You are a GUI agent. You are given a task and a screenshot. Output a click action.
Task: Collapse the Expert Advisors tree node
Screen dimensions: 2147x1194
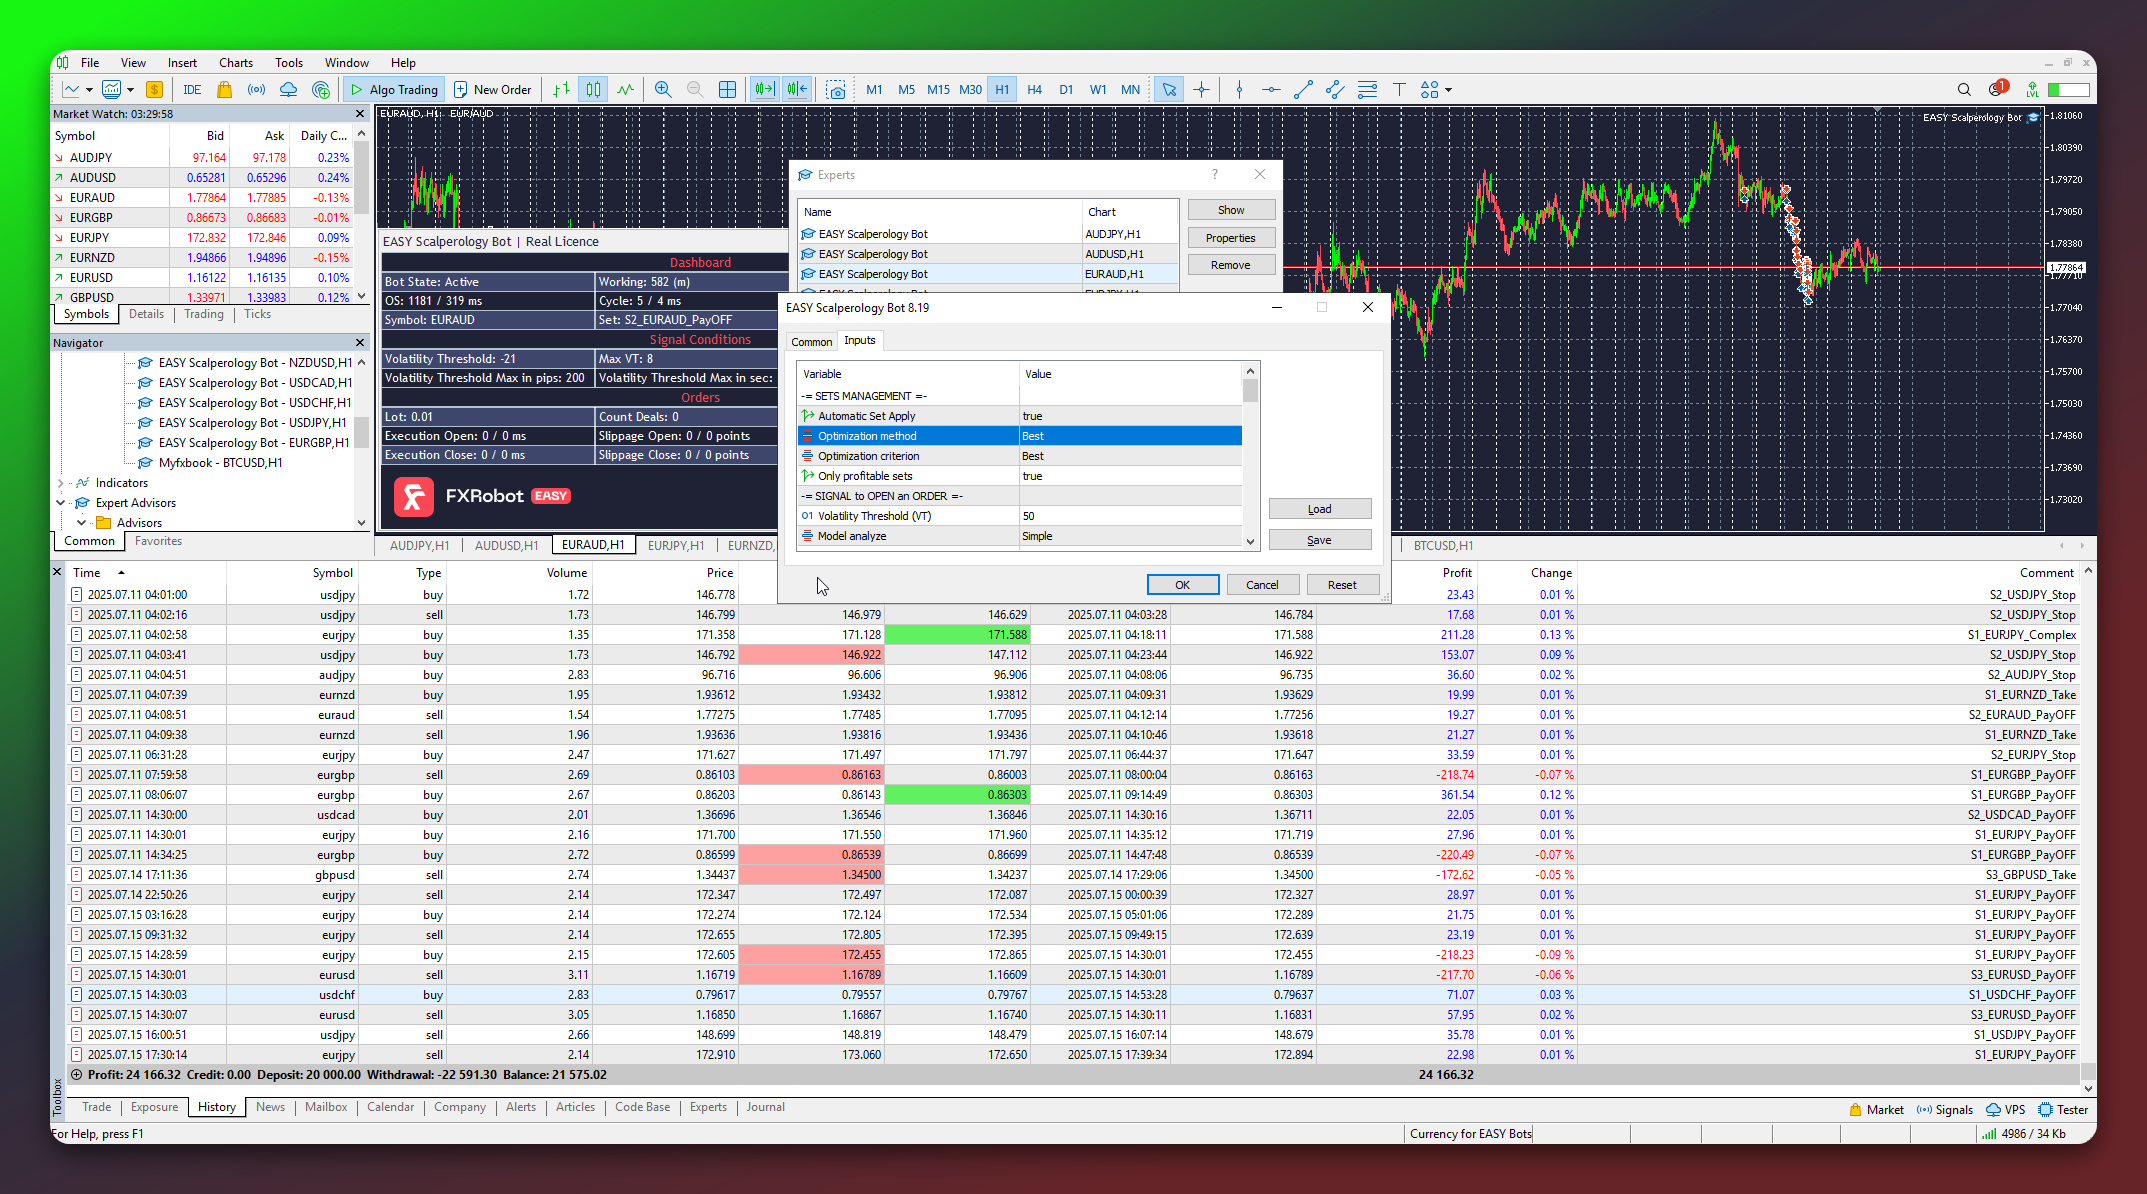pos(61,503)
